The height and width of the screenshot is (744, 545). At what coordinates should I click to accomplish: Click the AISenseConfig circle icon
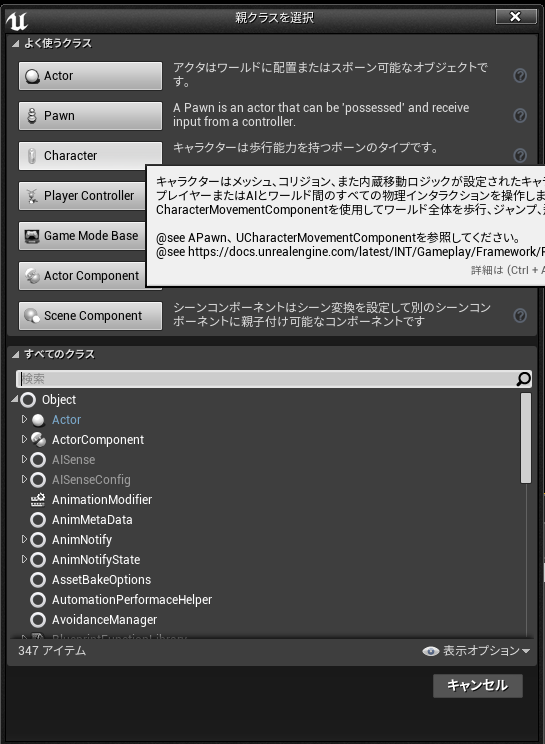[38, 480]
